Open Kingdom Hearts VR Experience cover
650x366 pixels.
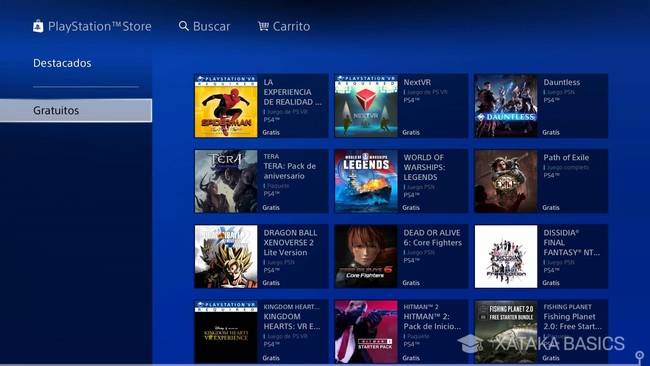pos(226,332)
